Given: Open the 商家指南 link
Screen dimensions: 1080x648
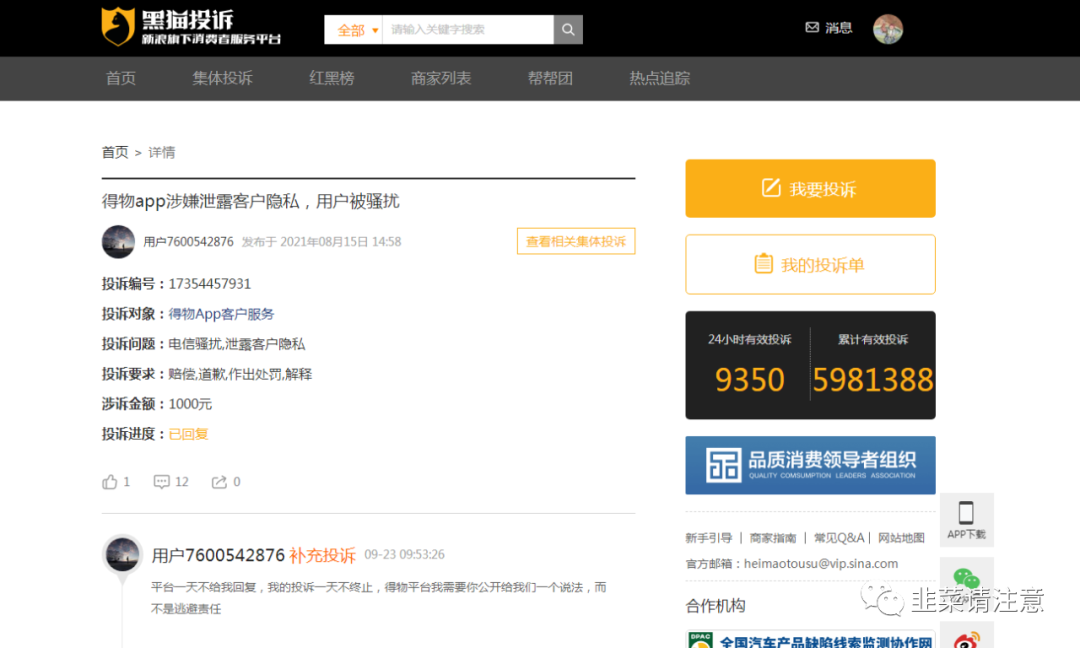Looking at the screenshot, I should tap(773, 538).
